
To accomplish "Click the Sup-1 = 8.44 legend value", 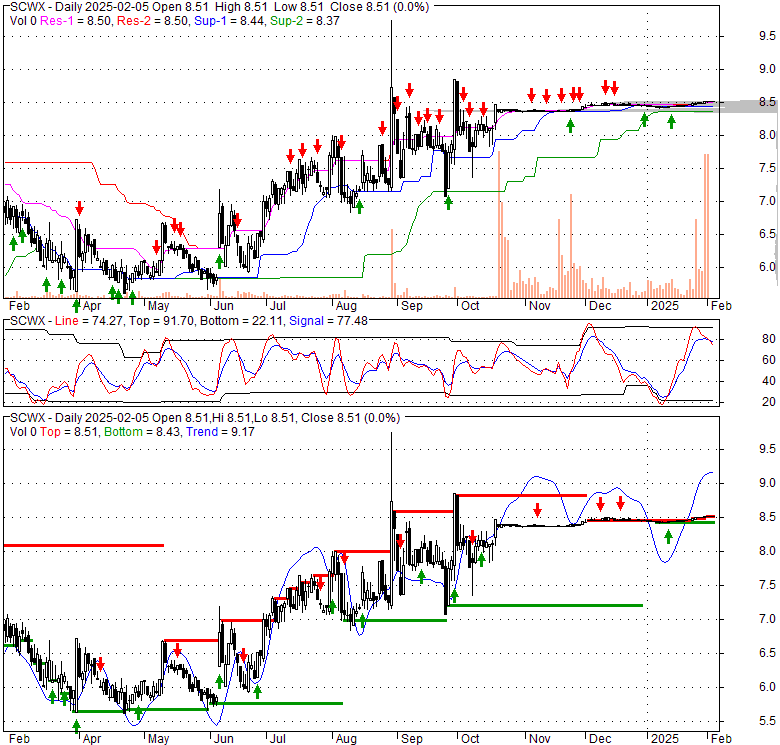I will pyautogui.click(x=229, y=21).
